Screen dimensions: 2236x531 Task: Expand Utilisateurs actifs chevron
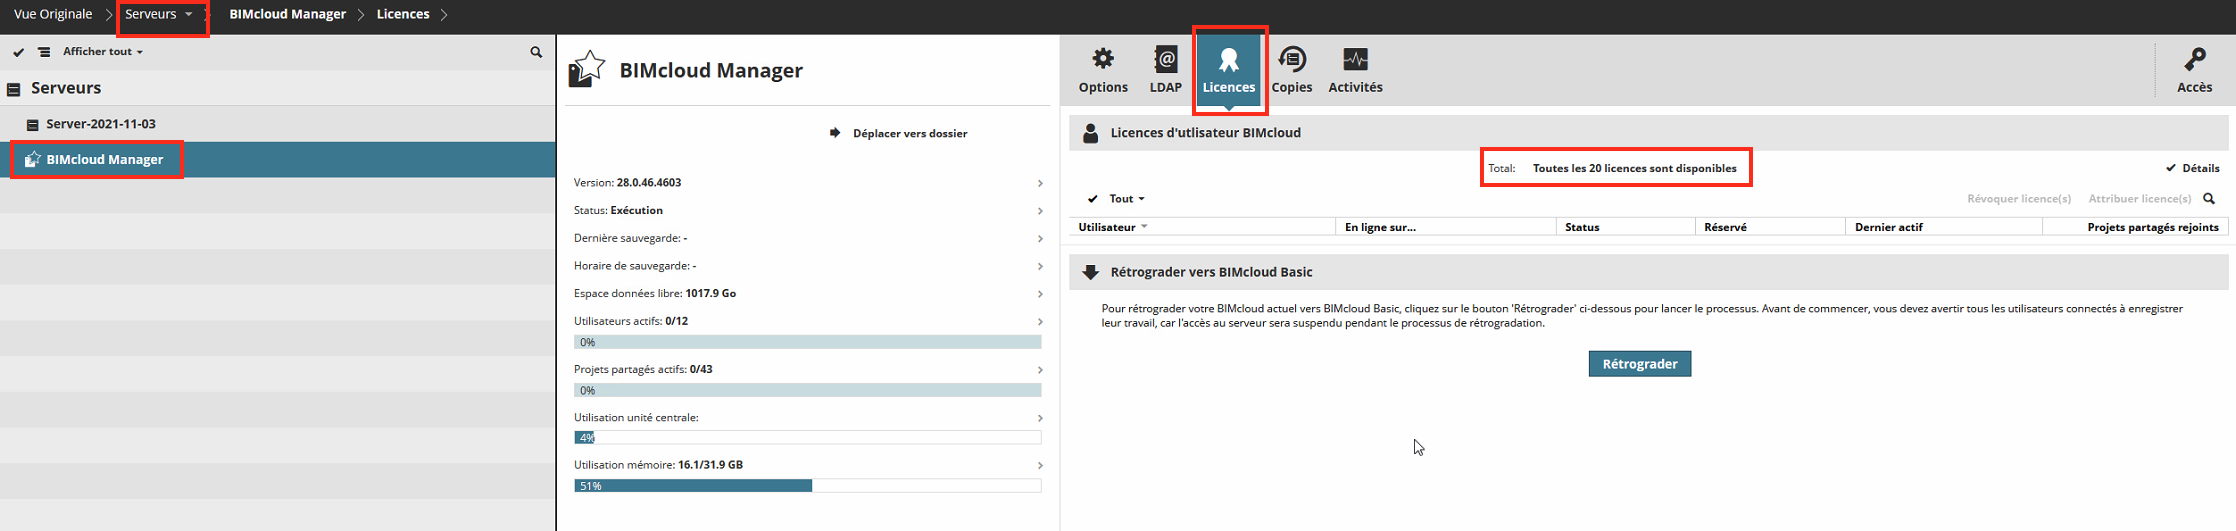click(1040, 322)
